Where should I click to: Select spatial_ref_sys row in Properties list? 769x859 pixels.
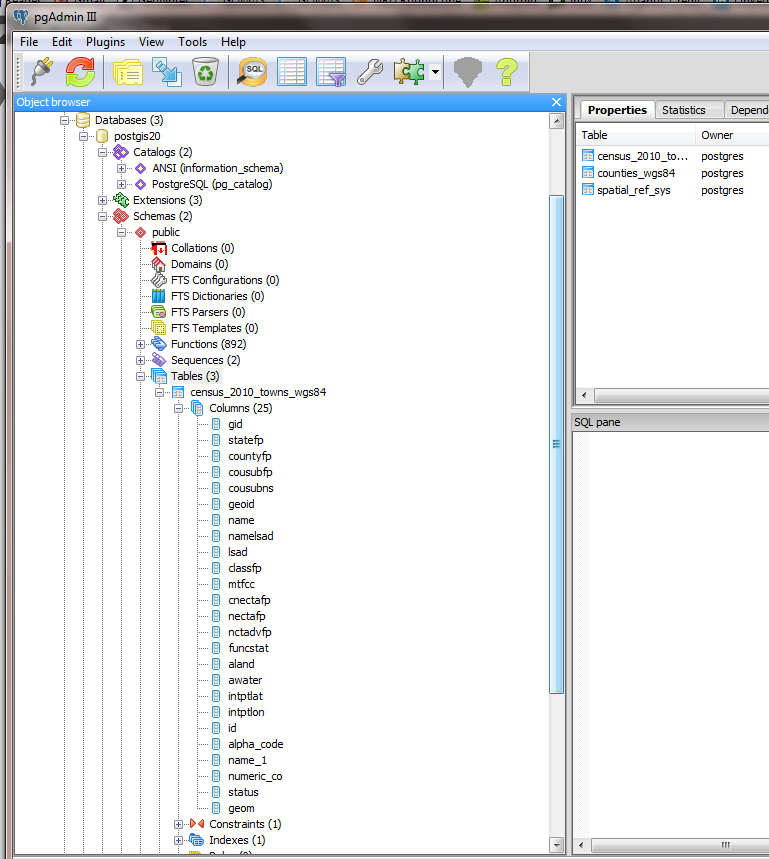click(x=634, y=190)
